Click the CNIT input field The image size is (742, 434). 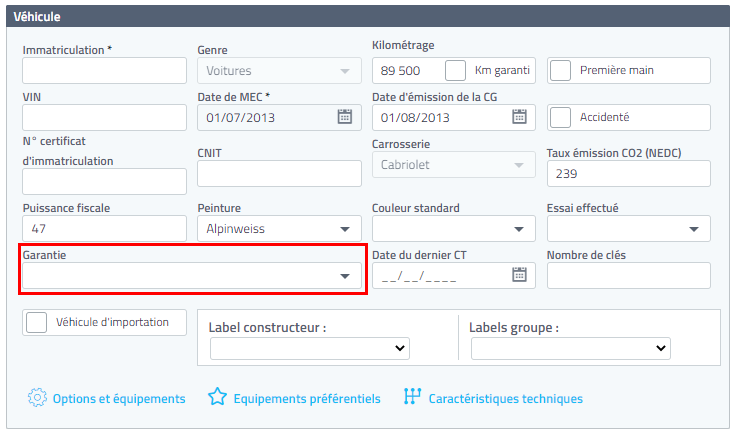279,173
